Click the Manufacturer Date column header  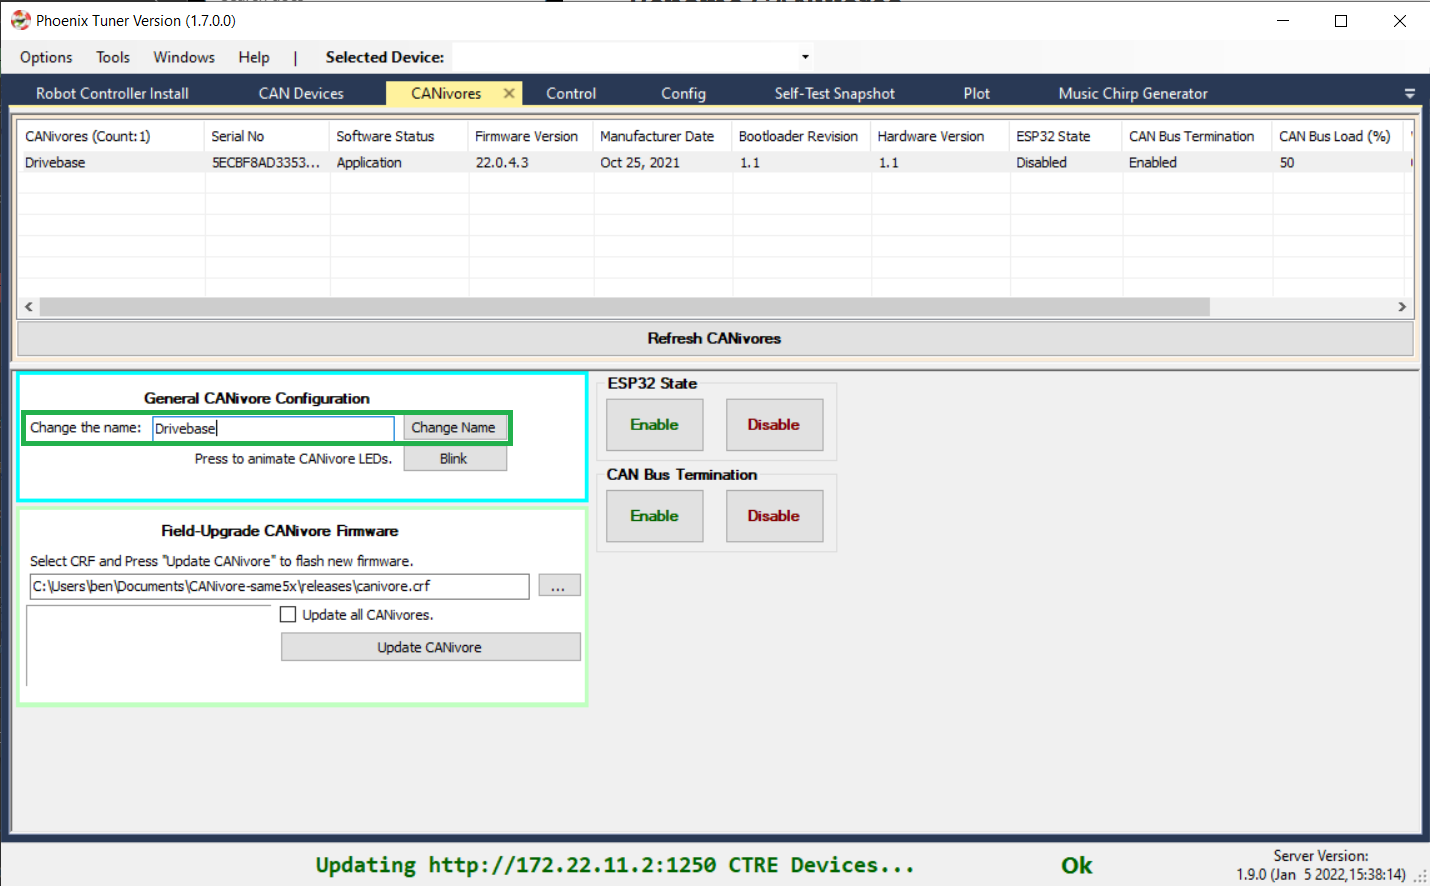pos(663,136)
